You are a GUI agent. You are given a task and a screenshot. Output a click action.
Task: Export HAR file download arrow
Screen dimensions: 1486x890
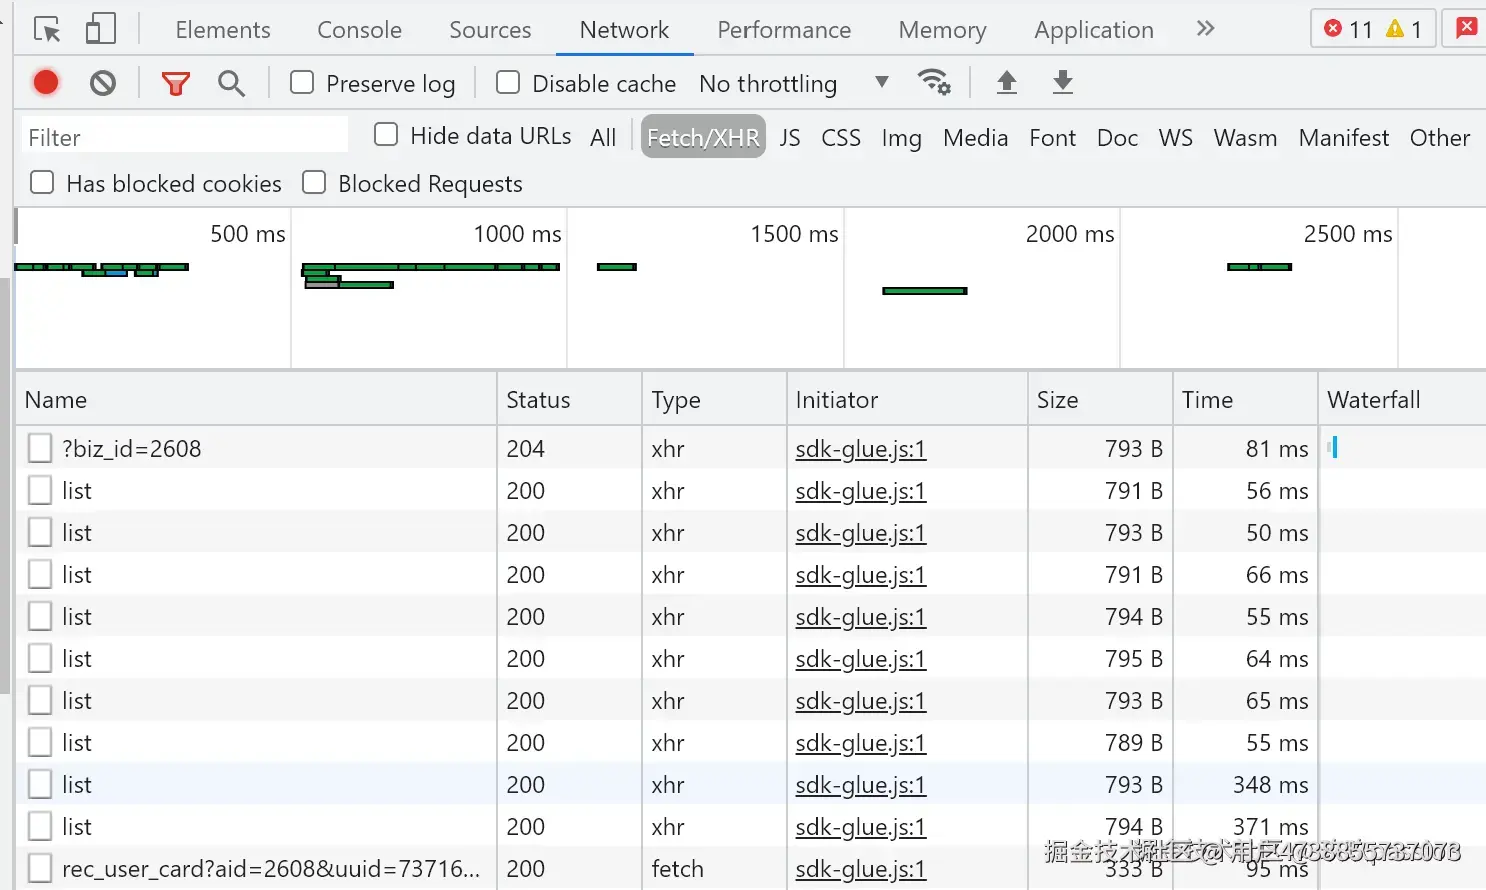click(1063, 82)
